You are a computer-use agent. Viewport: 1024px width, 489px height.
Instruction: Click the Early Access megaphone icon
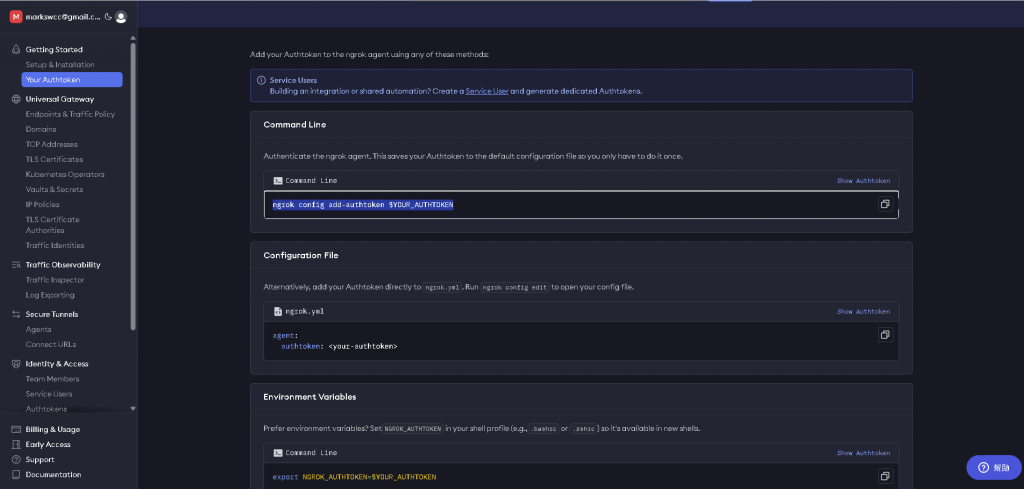pyautogui.click(x=16, y=444)
